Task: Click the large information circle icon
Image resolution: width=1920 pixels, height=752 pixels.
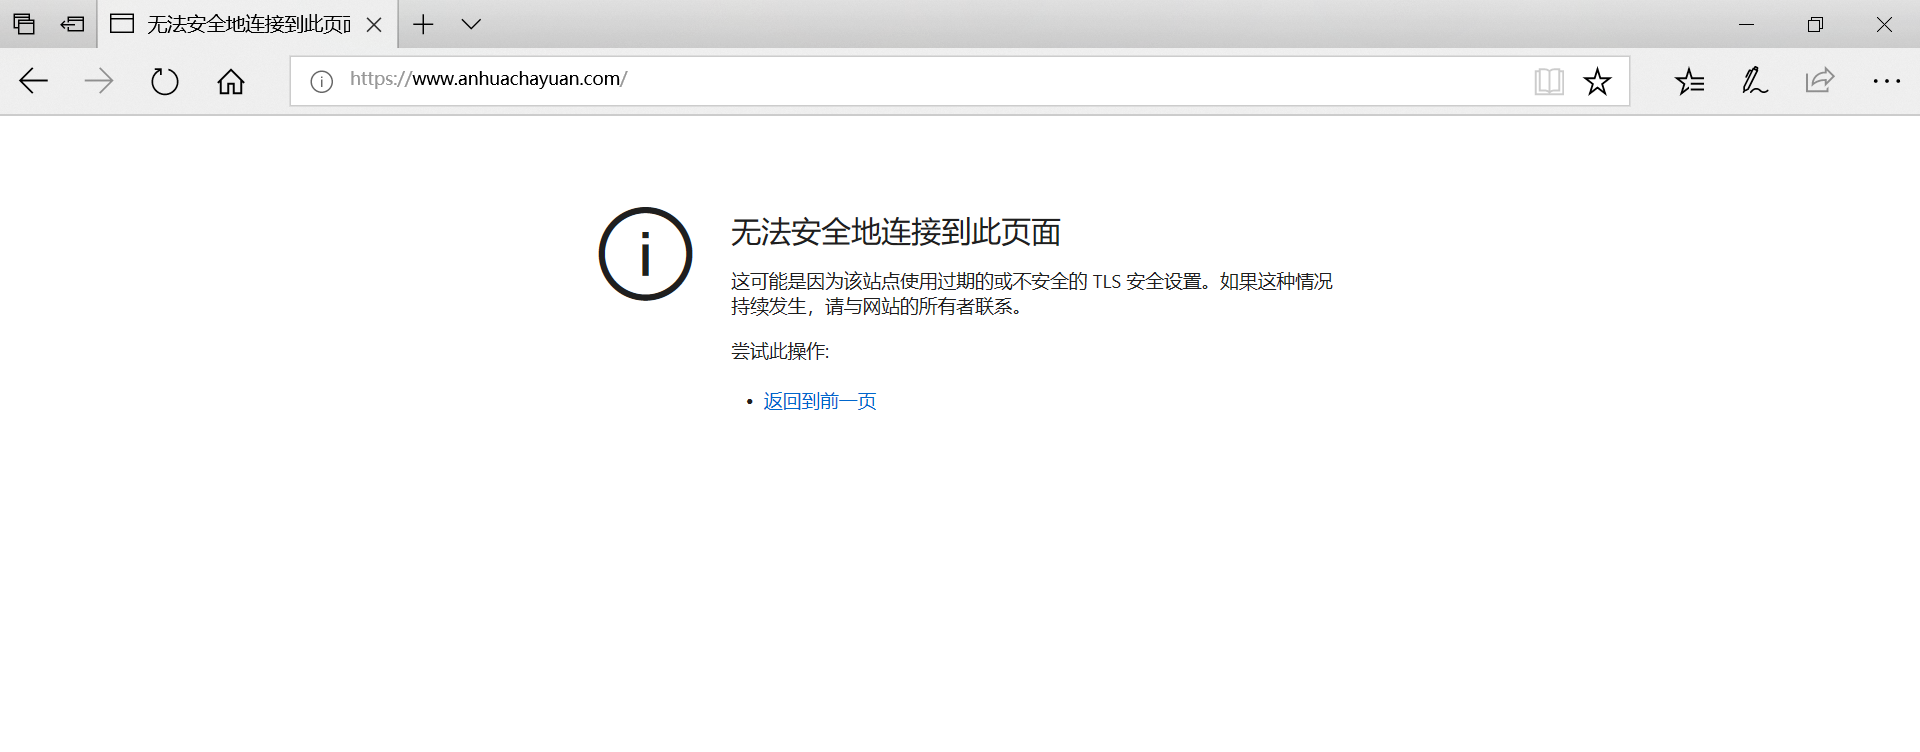Action: [645, 254]
